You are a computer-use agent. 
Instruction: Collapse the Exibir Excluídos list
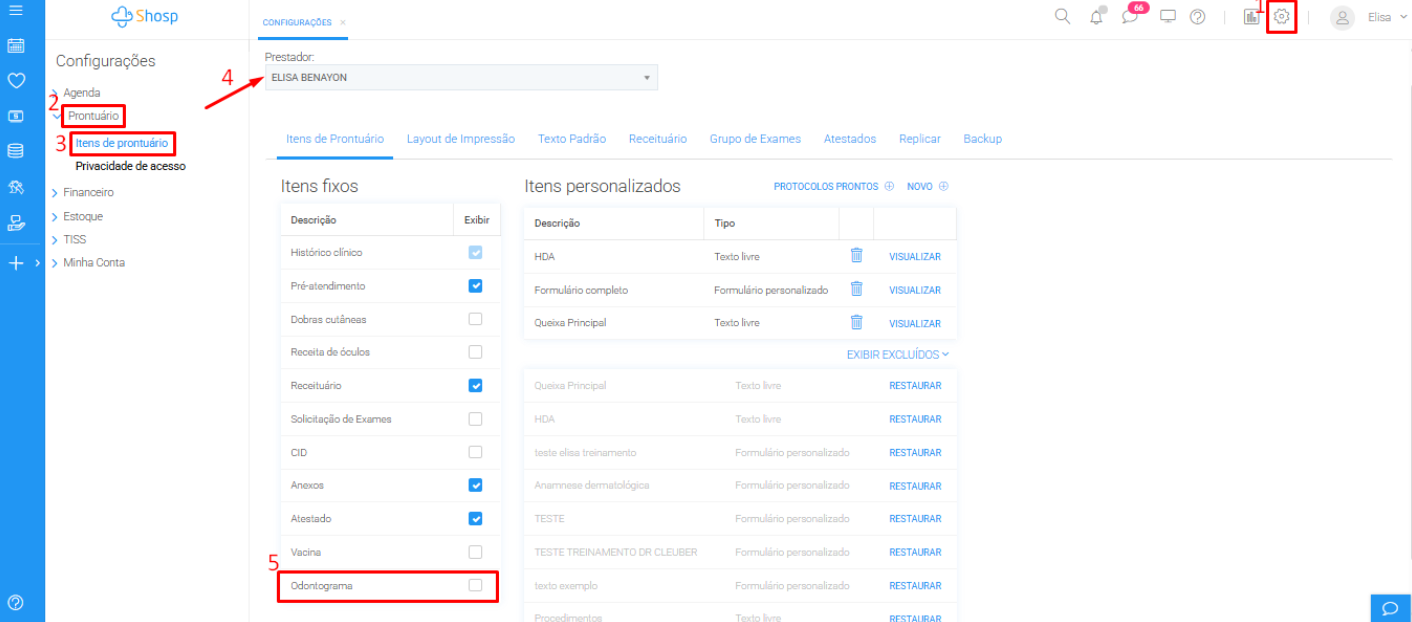pos(897,354)
